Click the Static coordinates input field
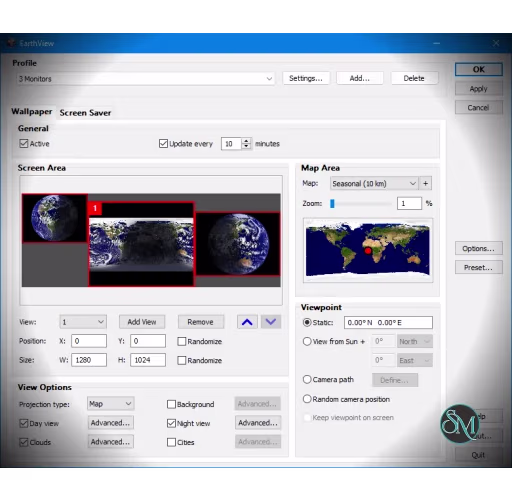The image size is (512, 500). point(388,322)
